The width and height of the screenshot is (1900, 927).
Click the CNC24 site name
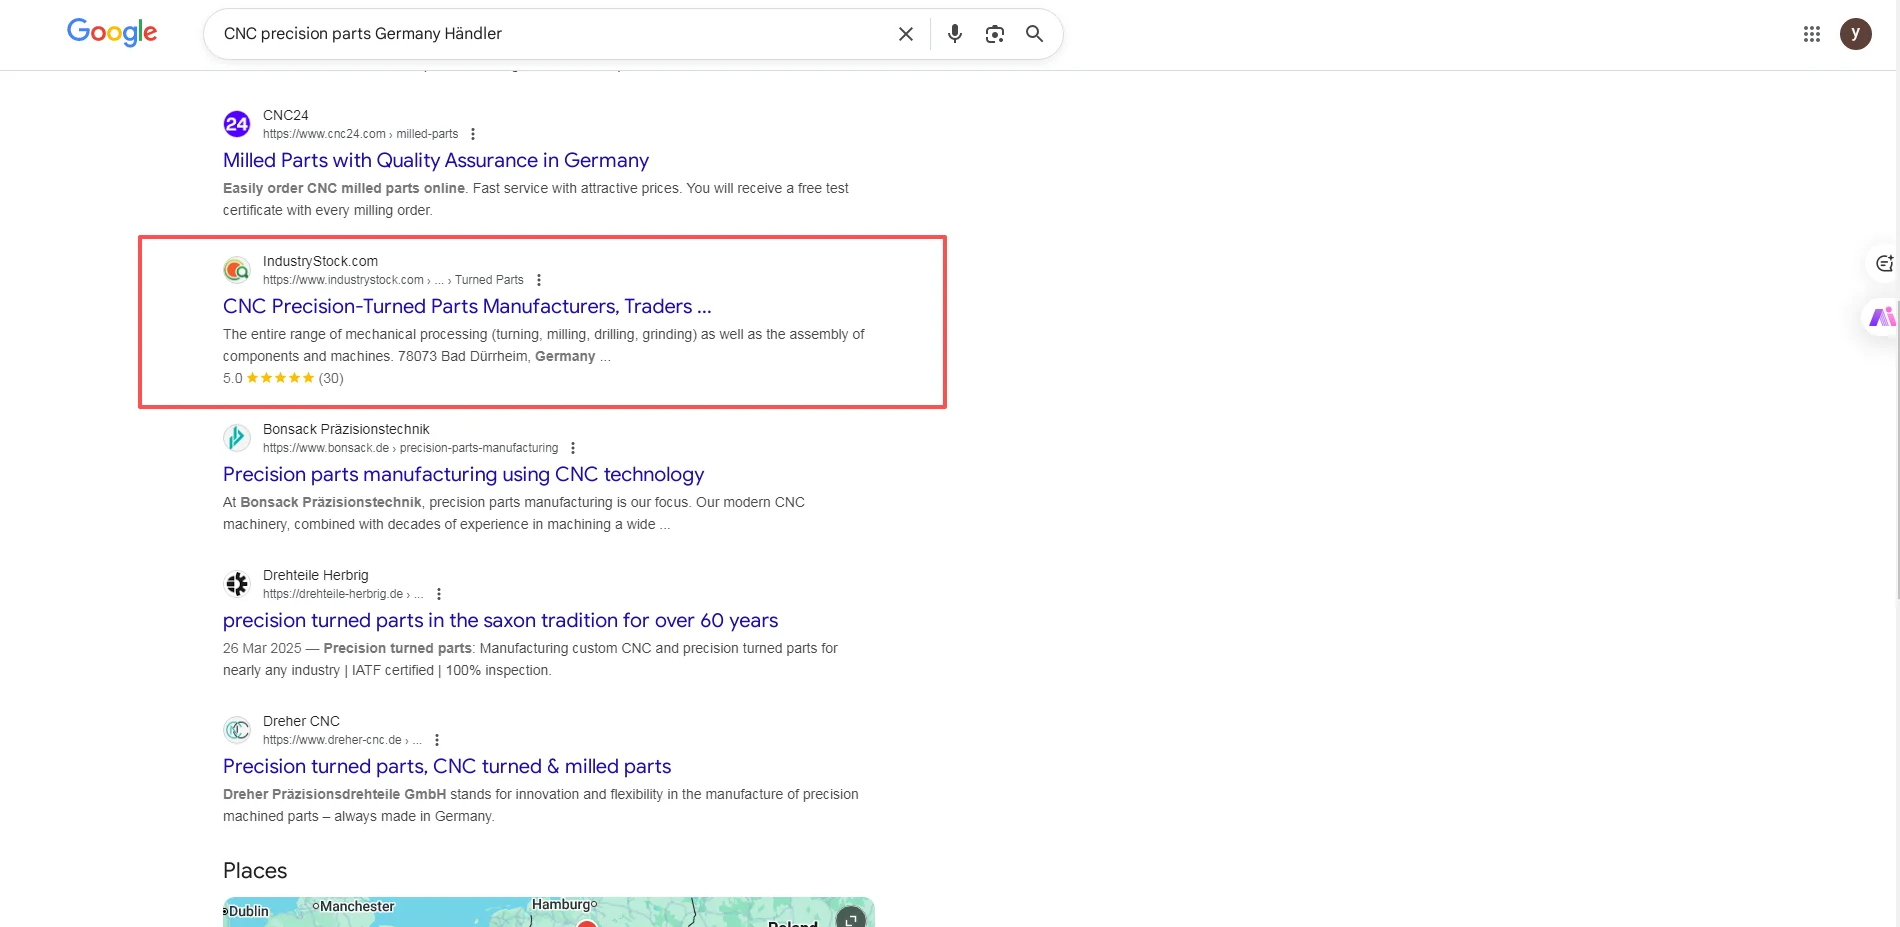point(286,115)
